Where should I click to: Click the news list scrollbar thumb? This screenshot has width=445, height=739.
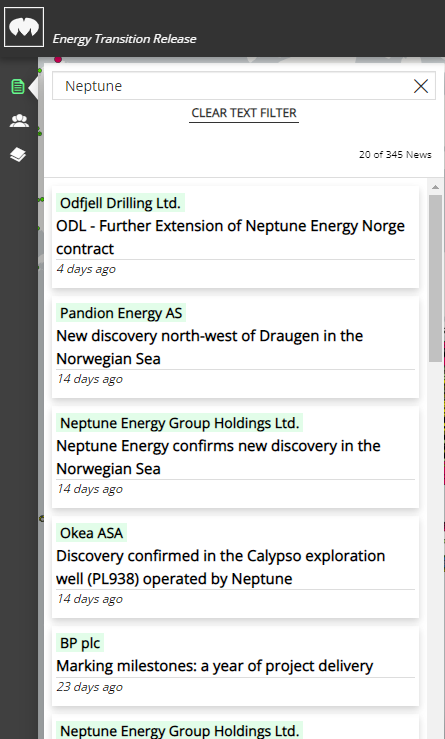tap(435, 278)
